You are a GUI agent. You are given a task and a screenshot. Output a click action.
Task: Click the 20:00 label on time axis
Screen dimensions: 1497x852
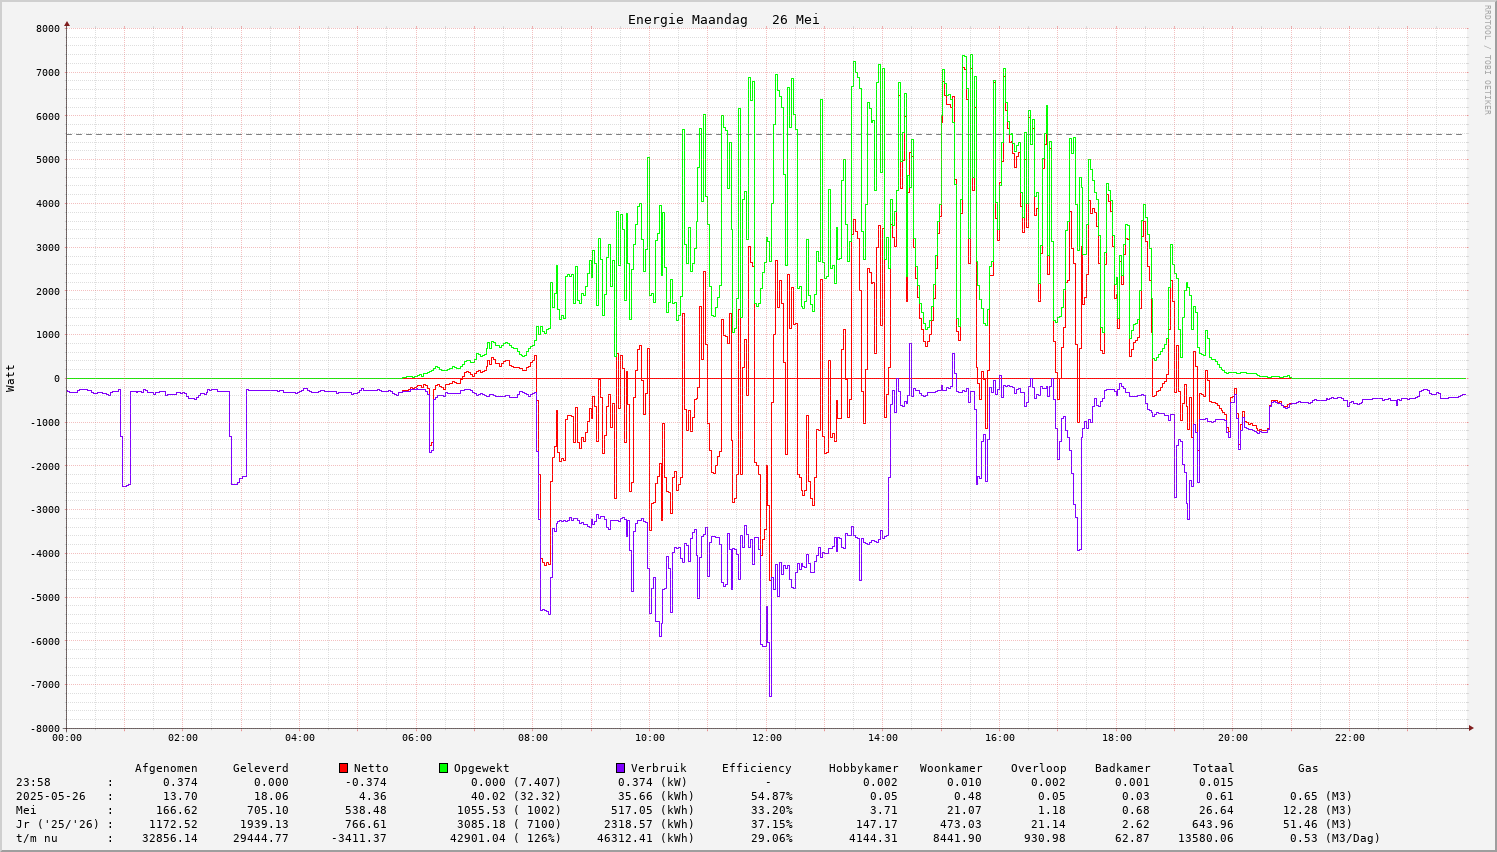(x=1232, y=738)
